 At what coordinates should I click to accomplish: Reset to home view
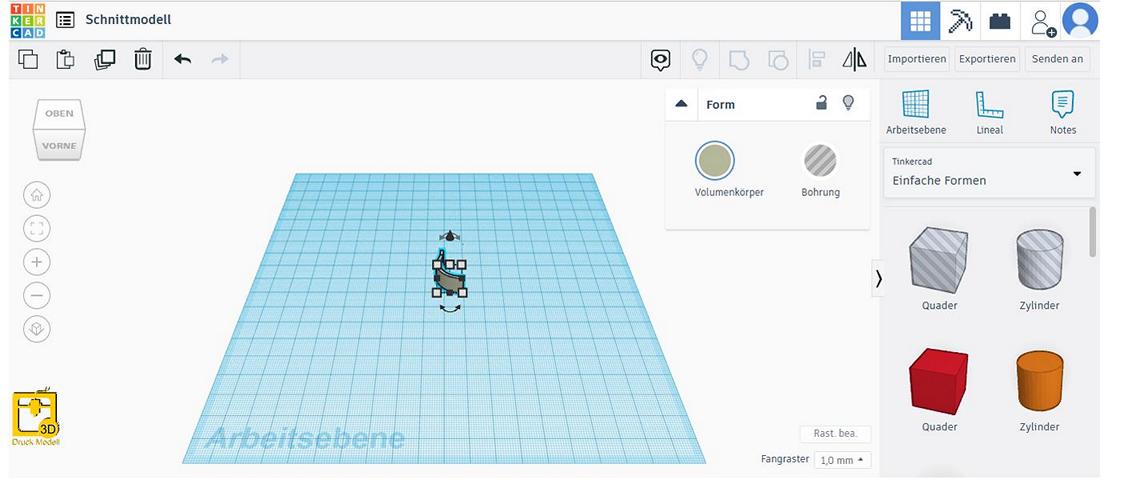pos(37,195)
